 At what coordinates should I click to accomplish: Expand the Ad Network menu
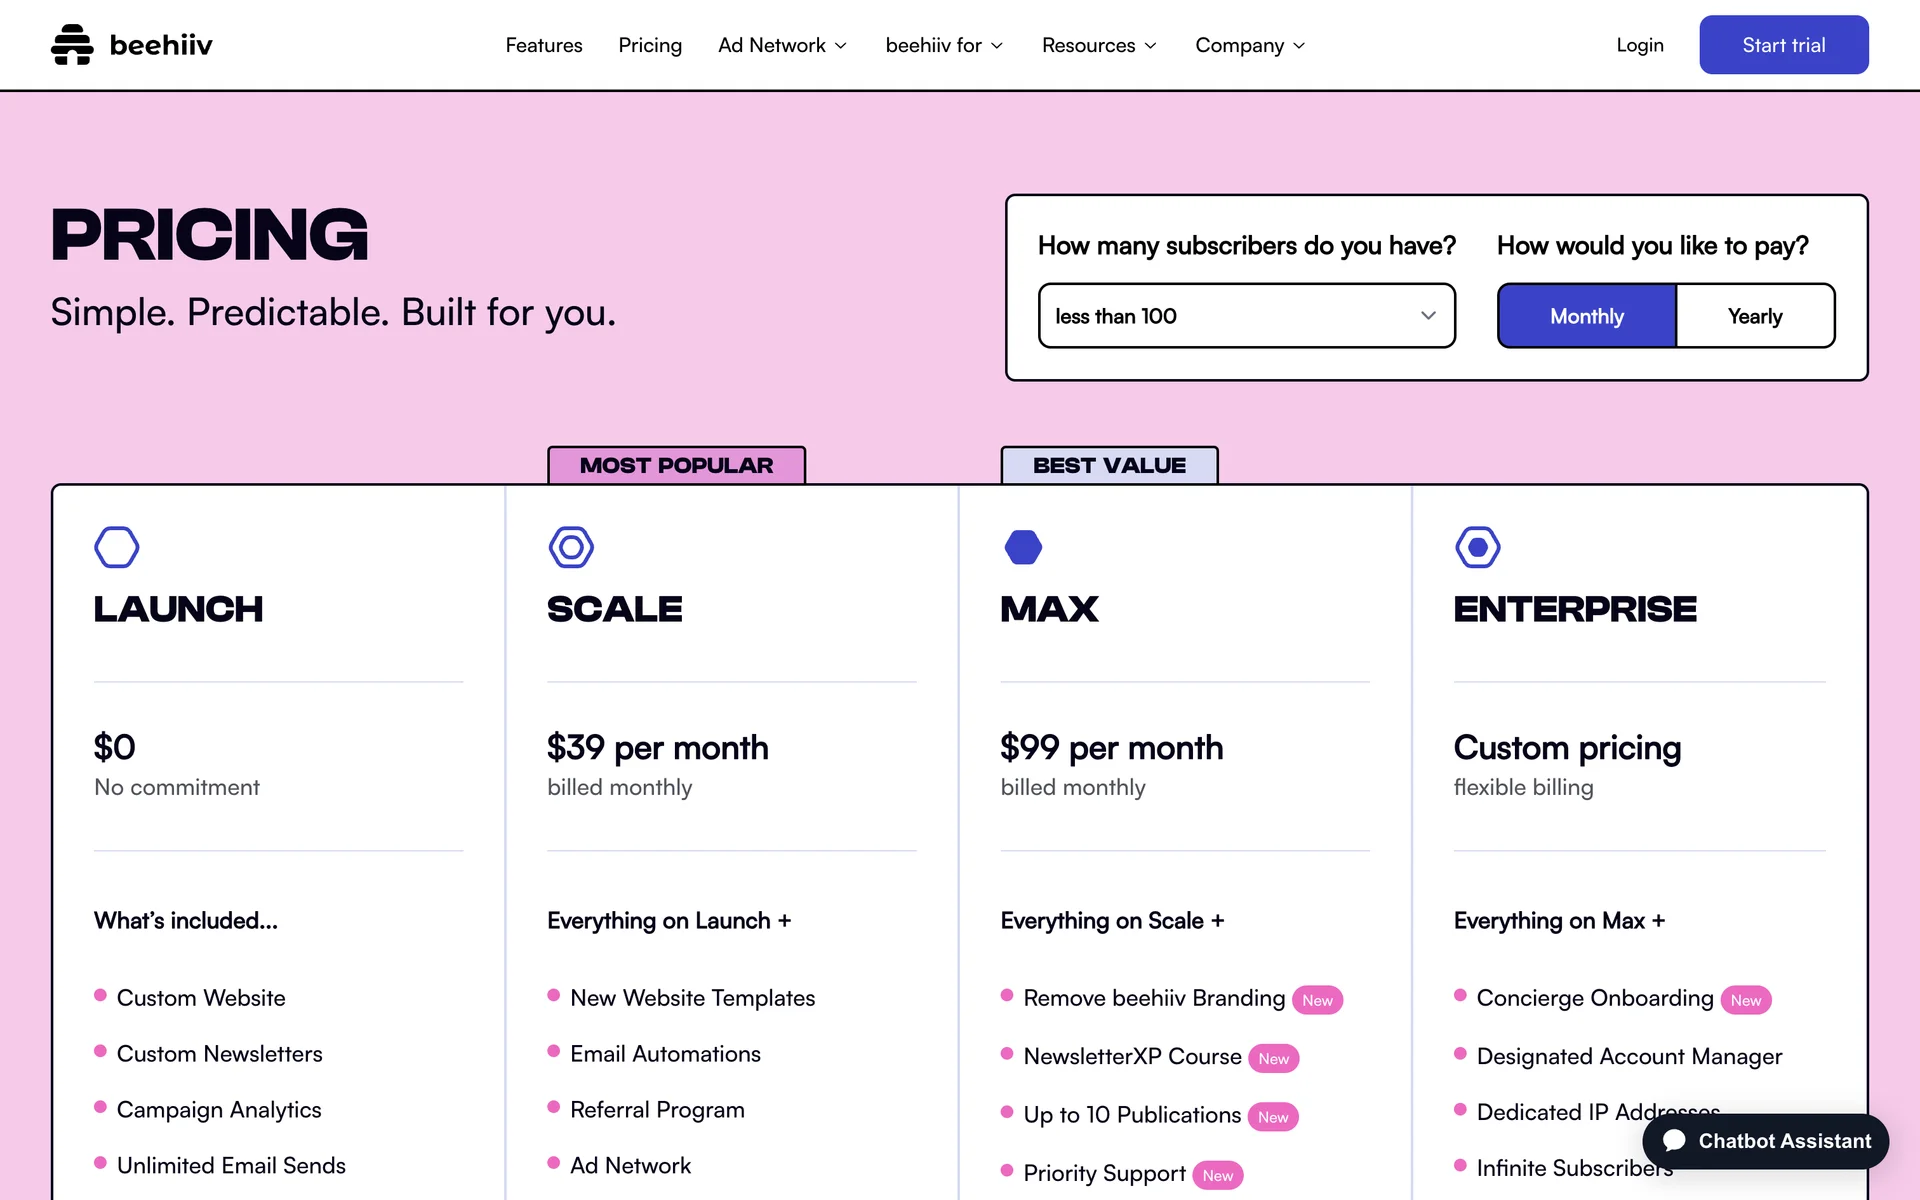(x=782, y=45)
